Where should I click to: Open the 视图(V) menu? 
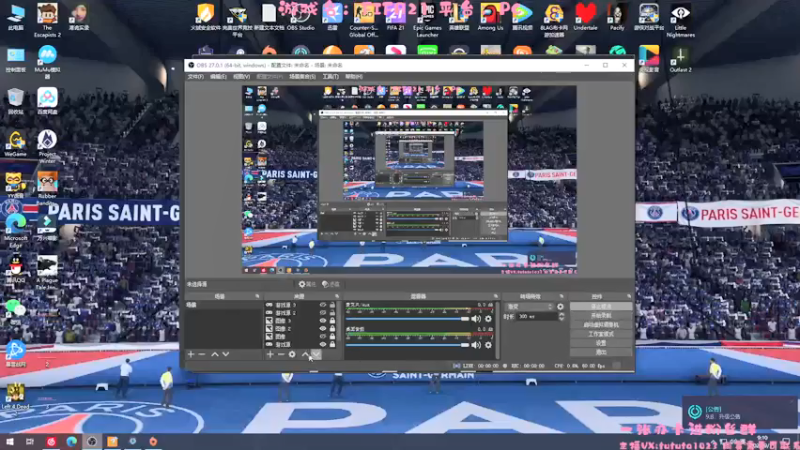241,77
